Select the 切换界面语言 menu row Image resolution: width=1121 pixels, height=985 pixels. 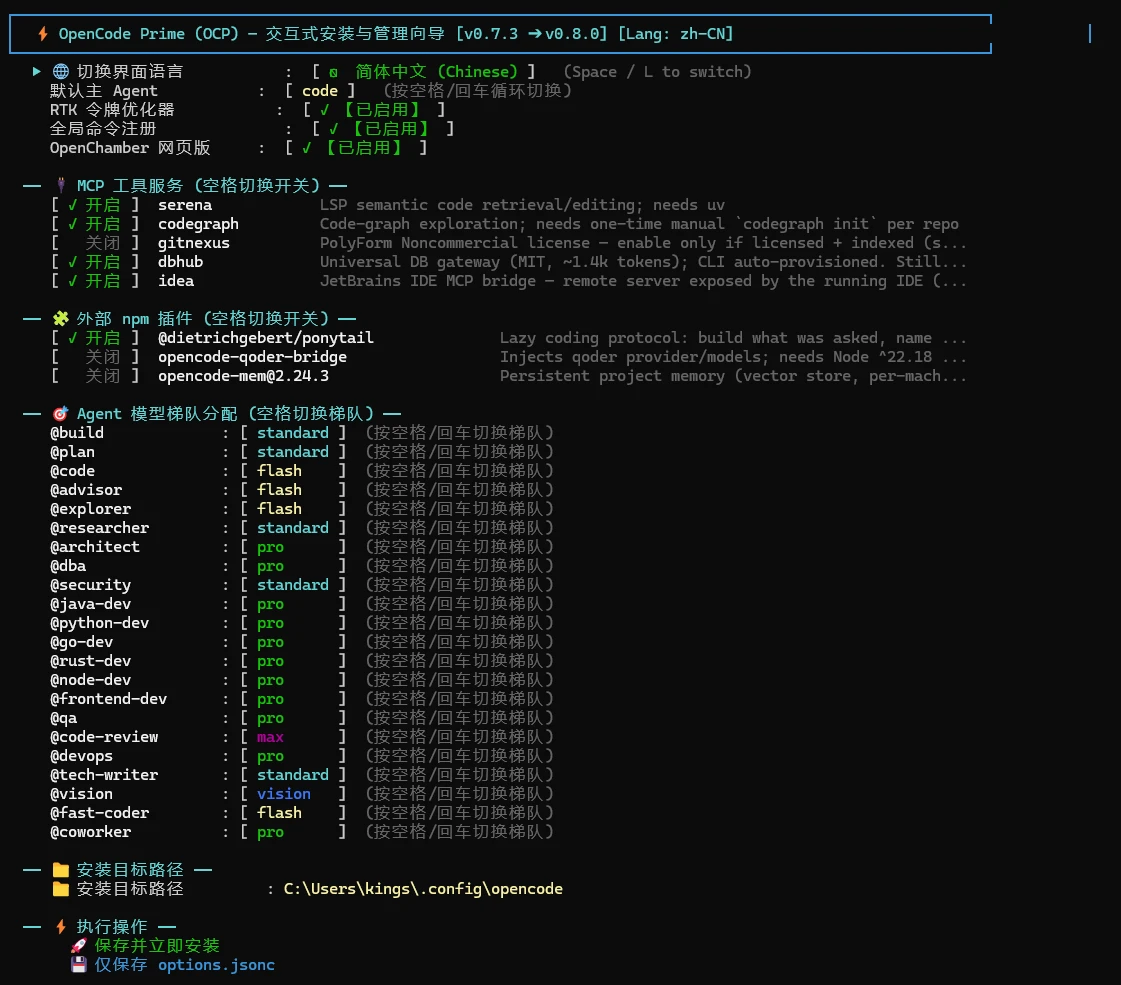[392, 71]
